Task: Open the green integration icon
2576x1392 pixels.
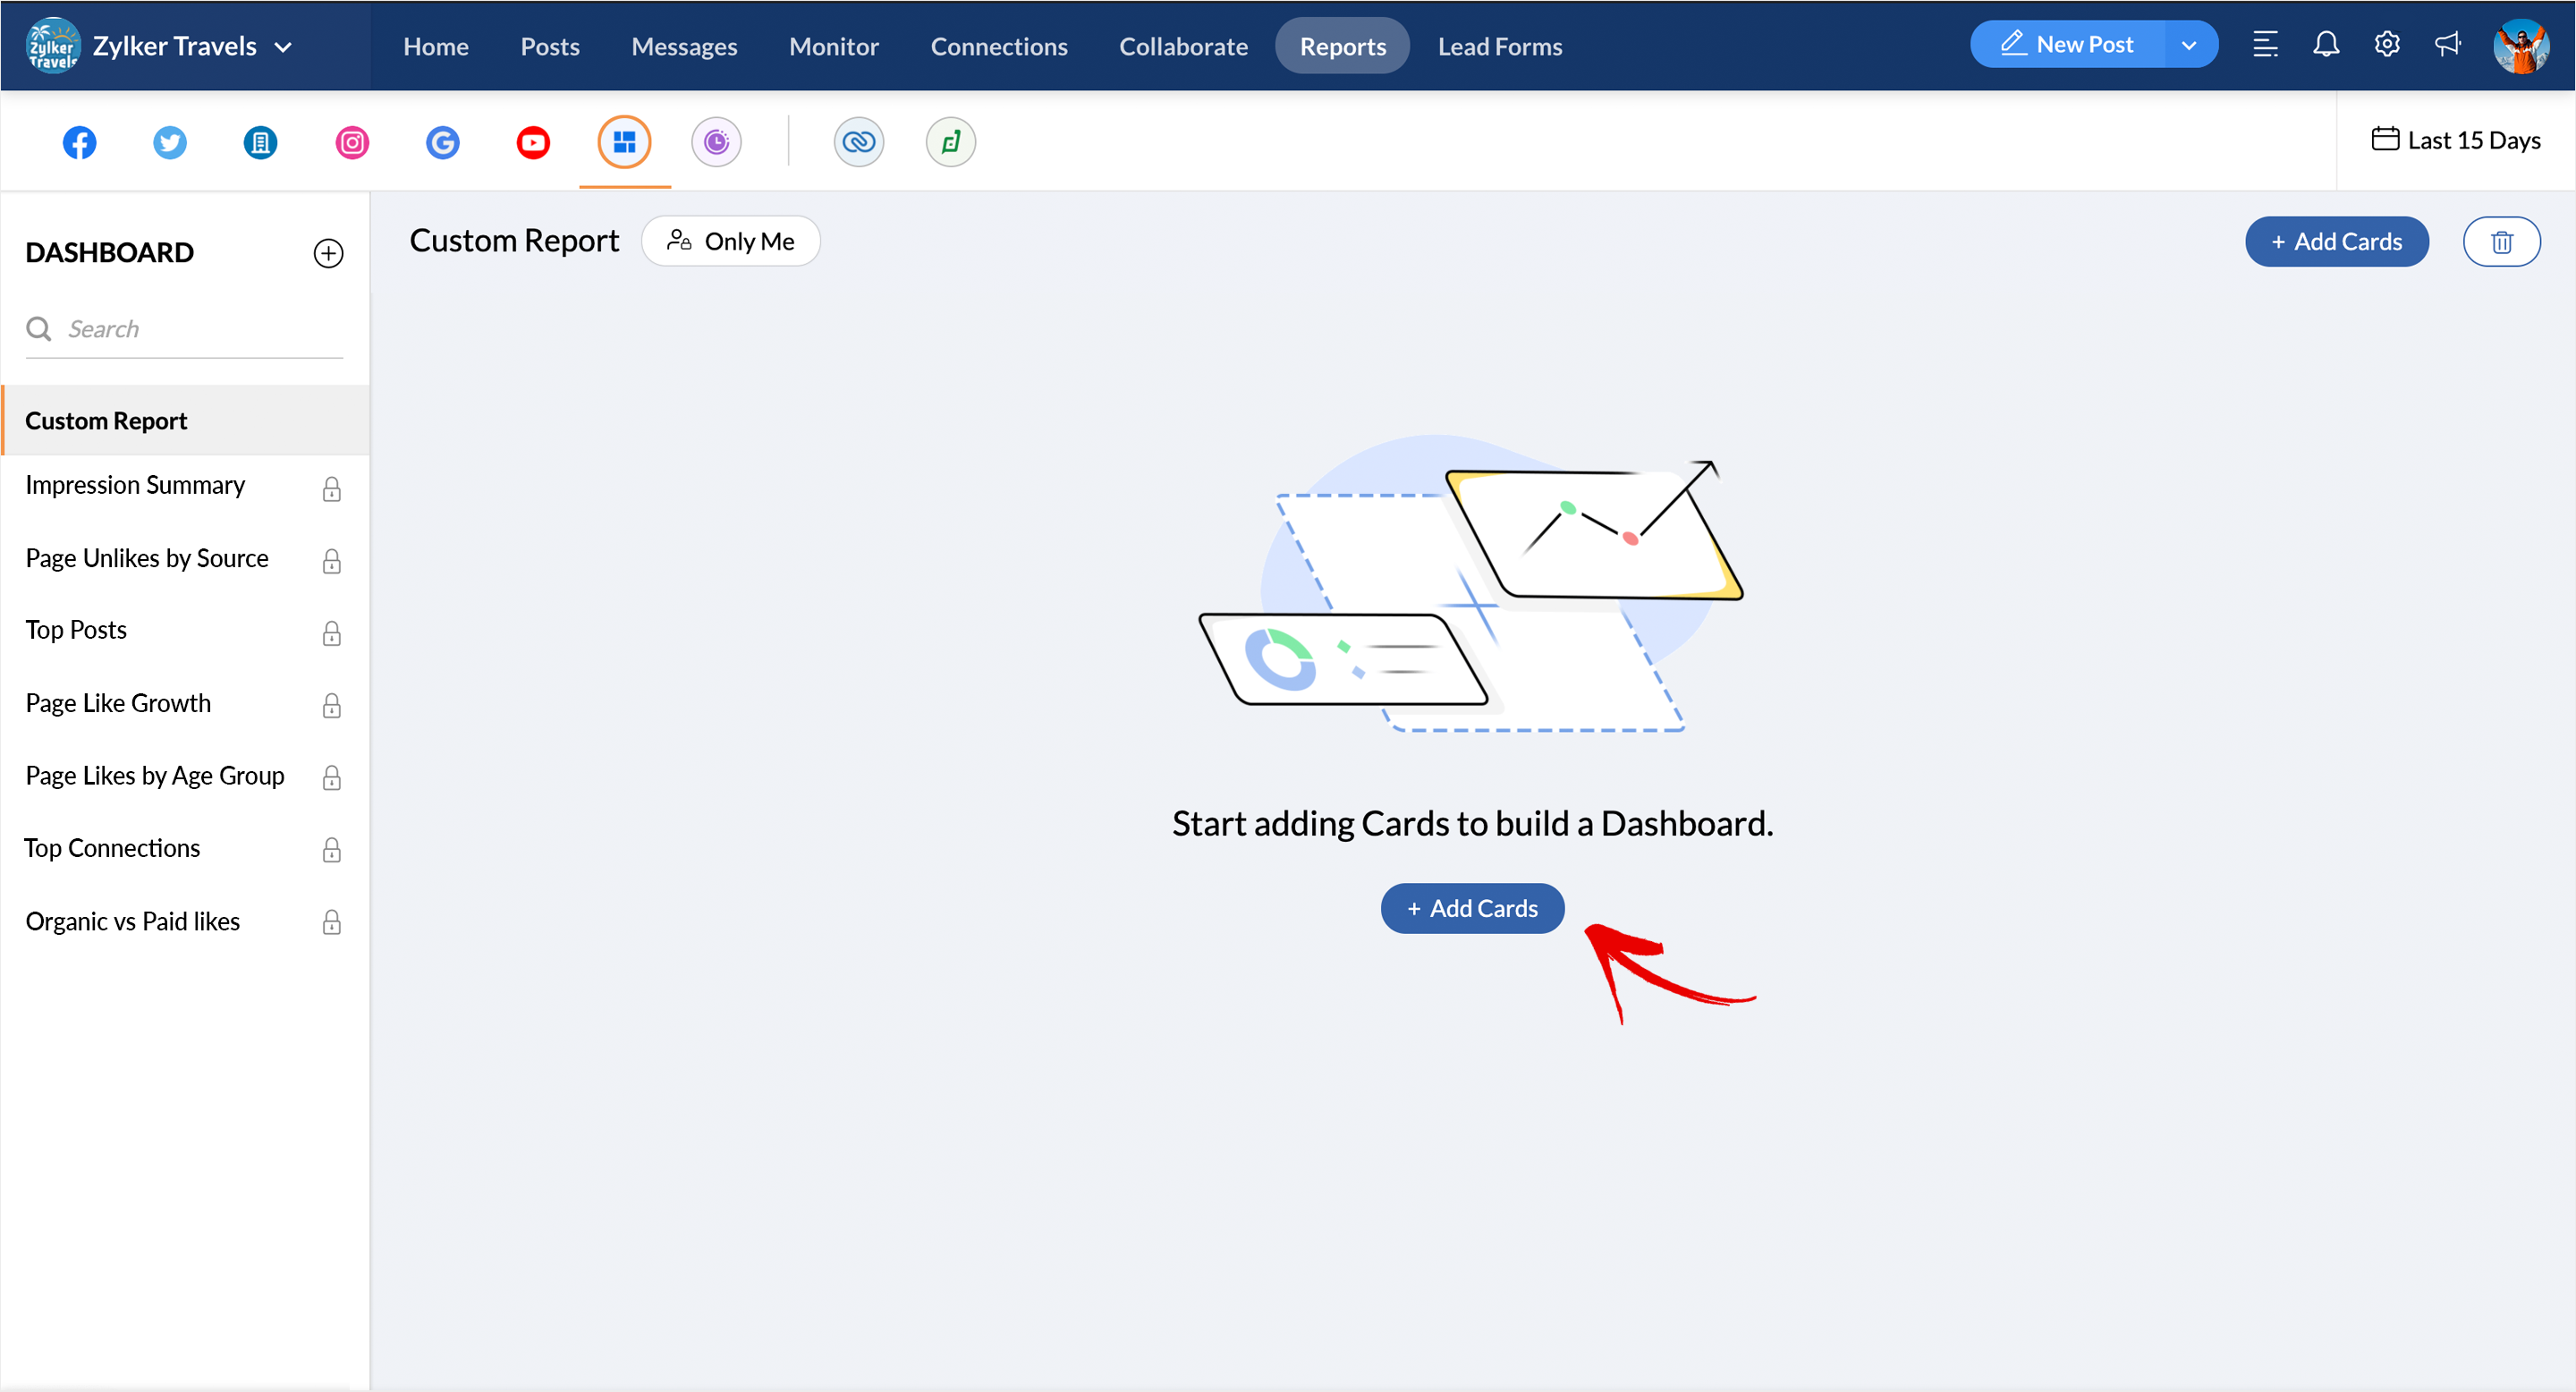Action: coord(950,142)
